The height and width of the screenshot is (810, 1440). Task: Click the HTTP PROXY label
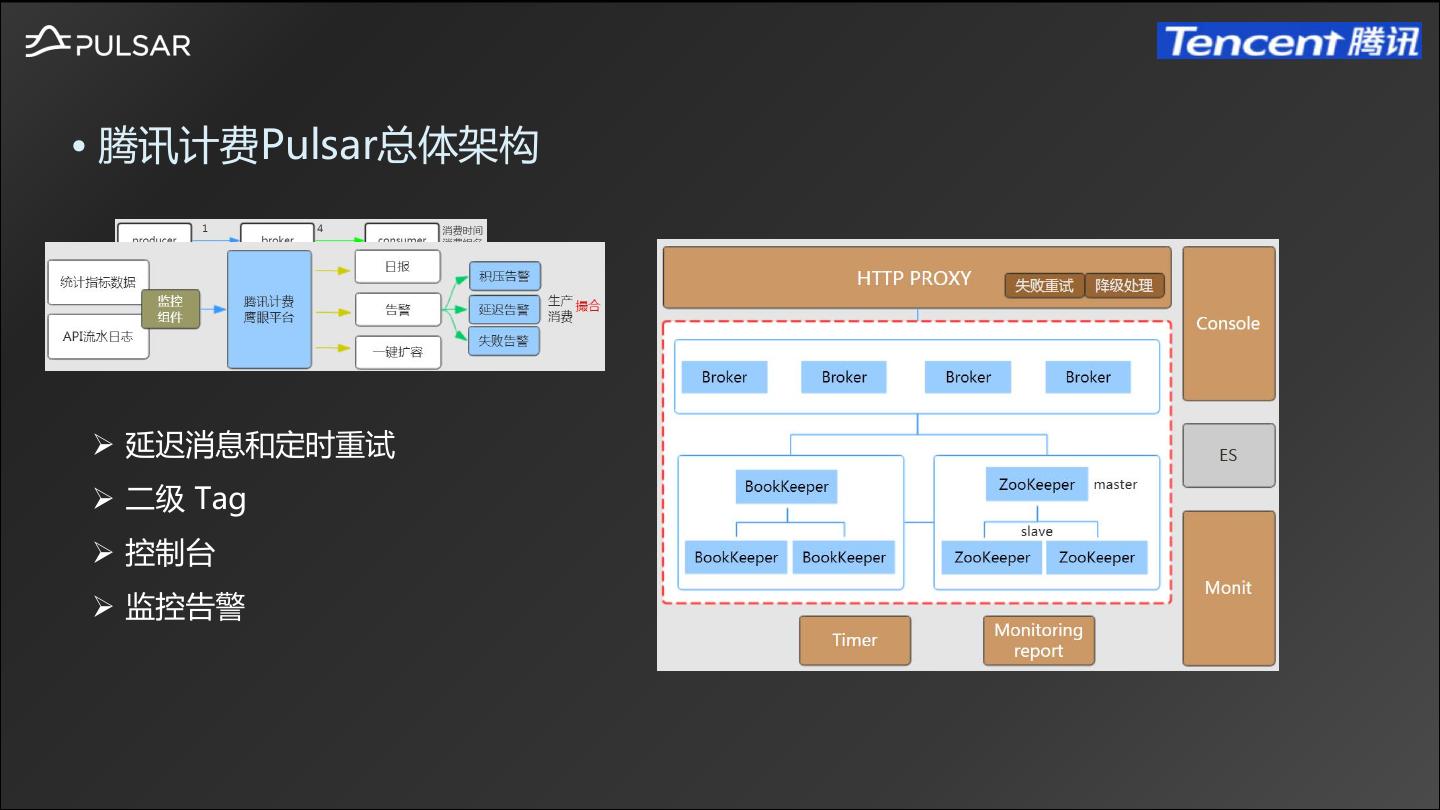[x=914, y=278]
